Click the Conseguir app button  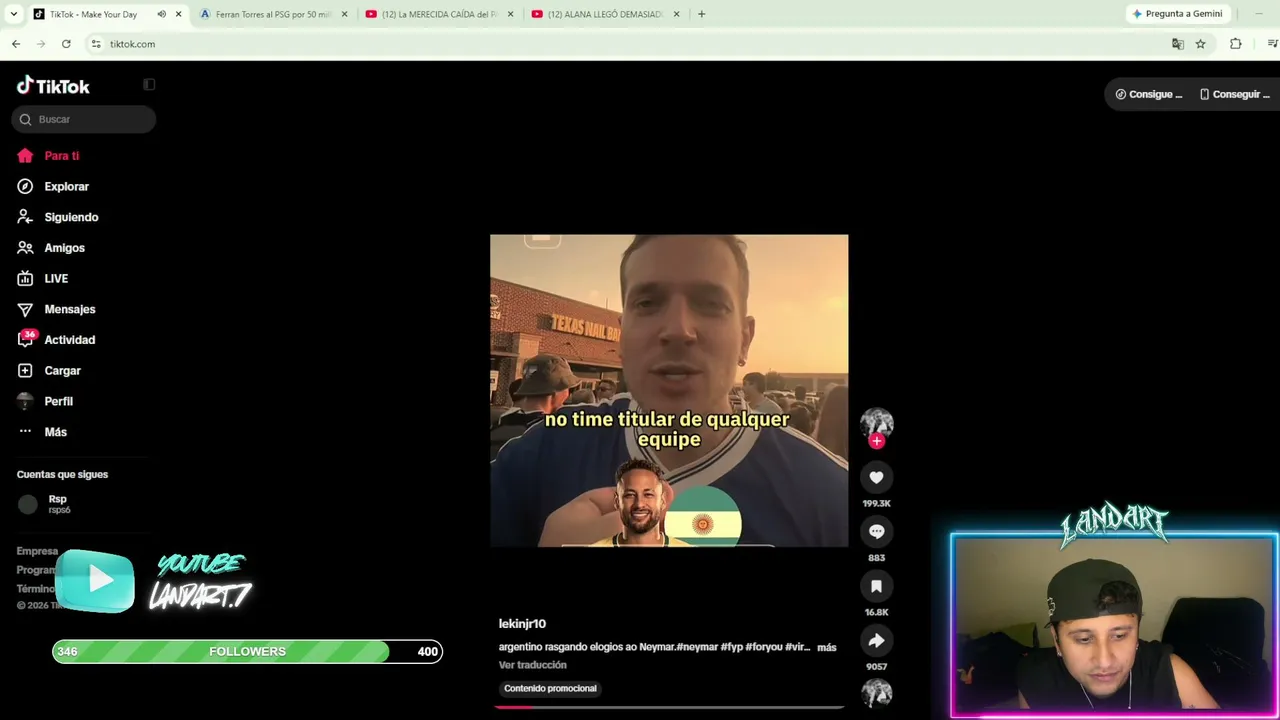pyautogui.click(x=1234, y=94)
